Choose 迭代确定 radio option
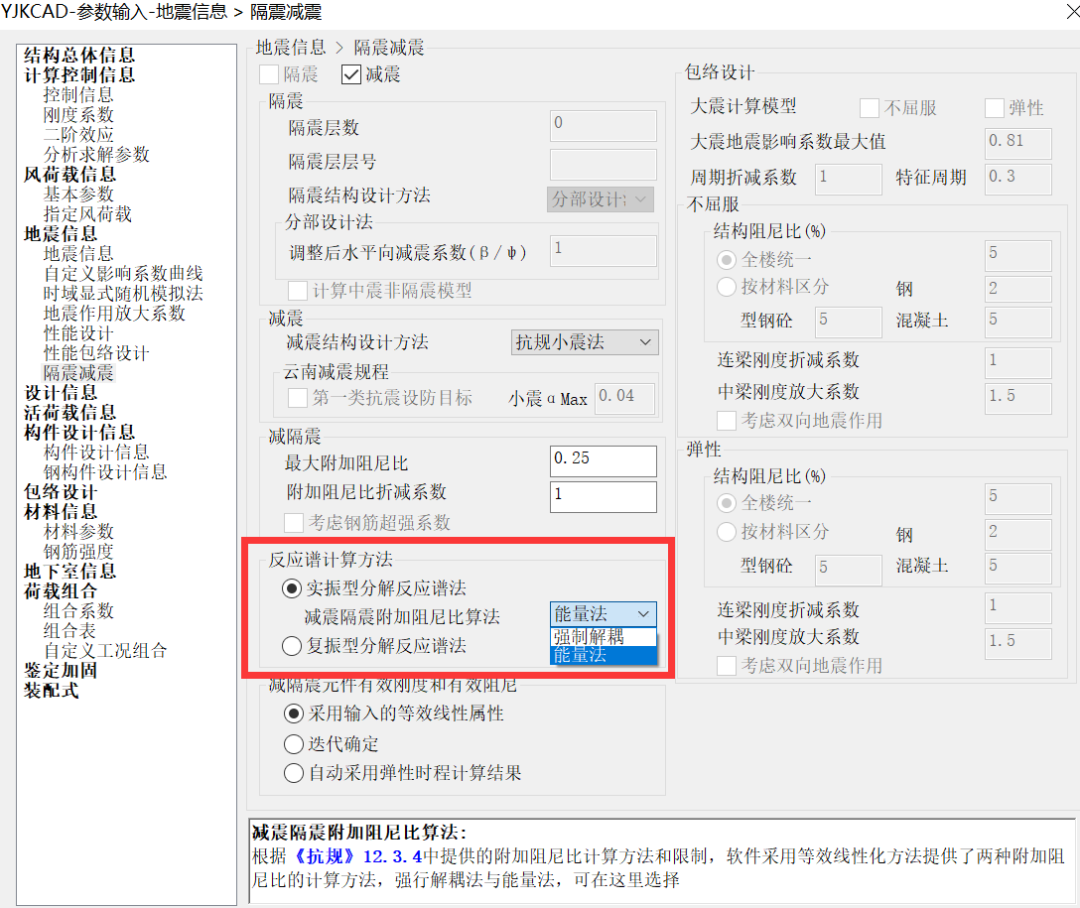The height and width of the screenshot is (908, 1080). [x=293, y=744]
